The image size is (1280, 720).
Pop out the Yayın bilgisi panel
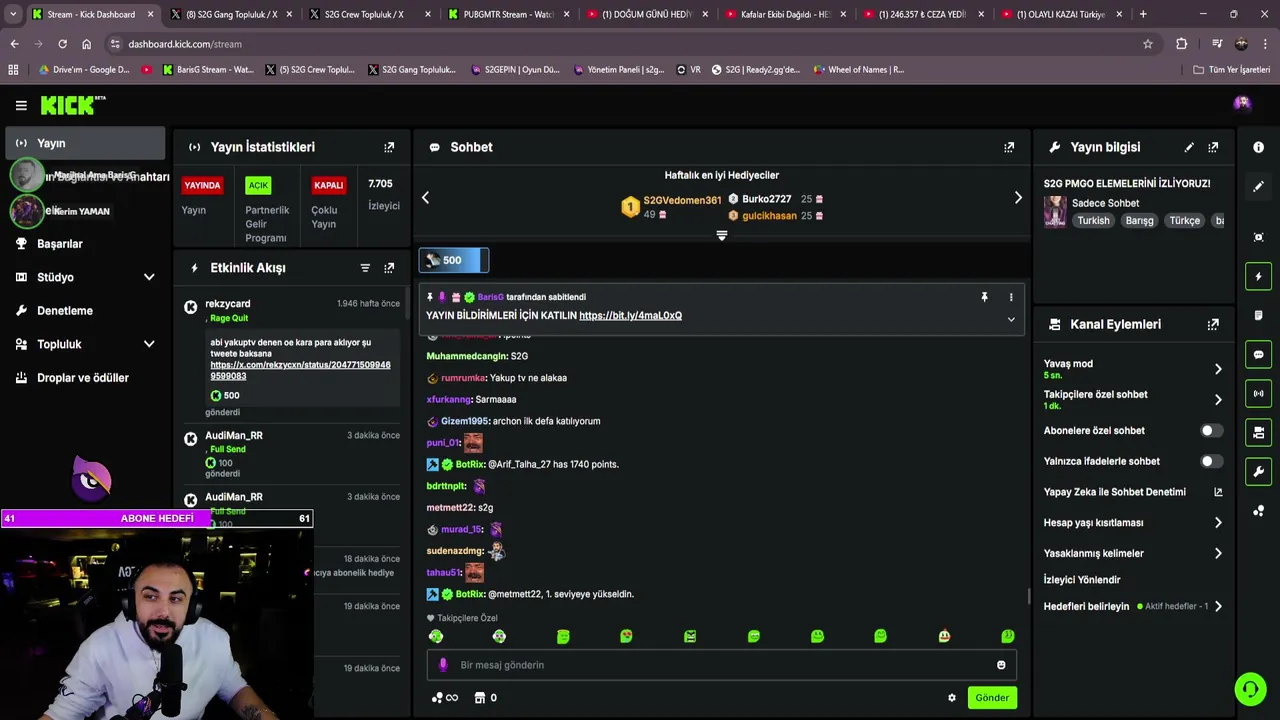pos(1213,147)
